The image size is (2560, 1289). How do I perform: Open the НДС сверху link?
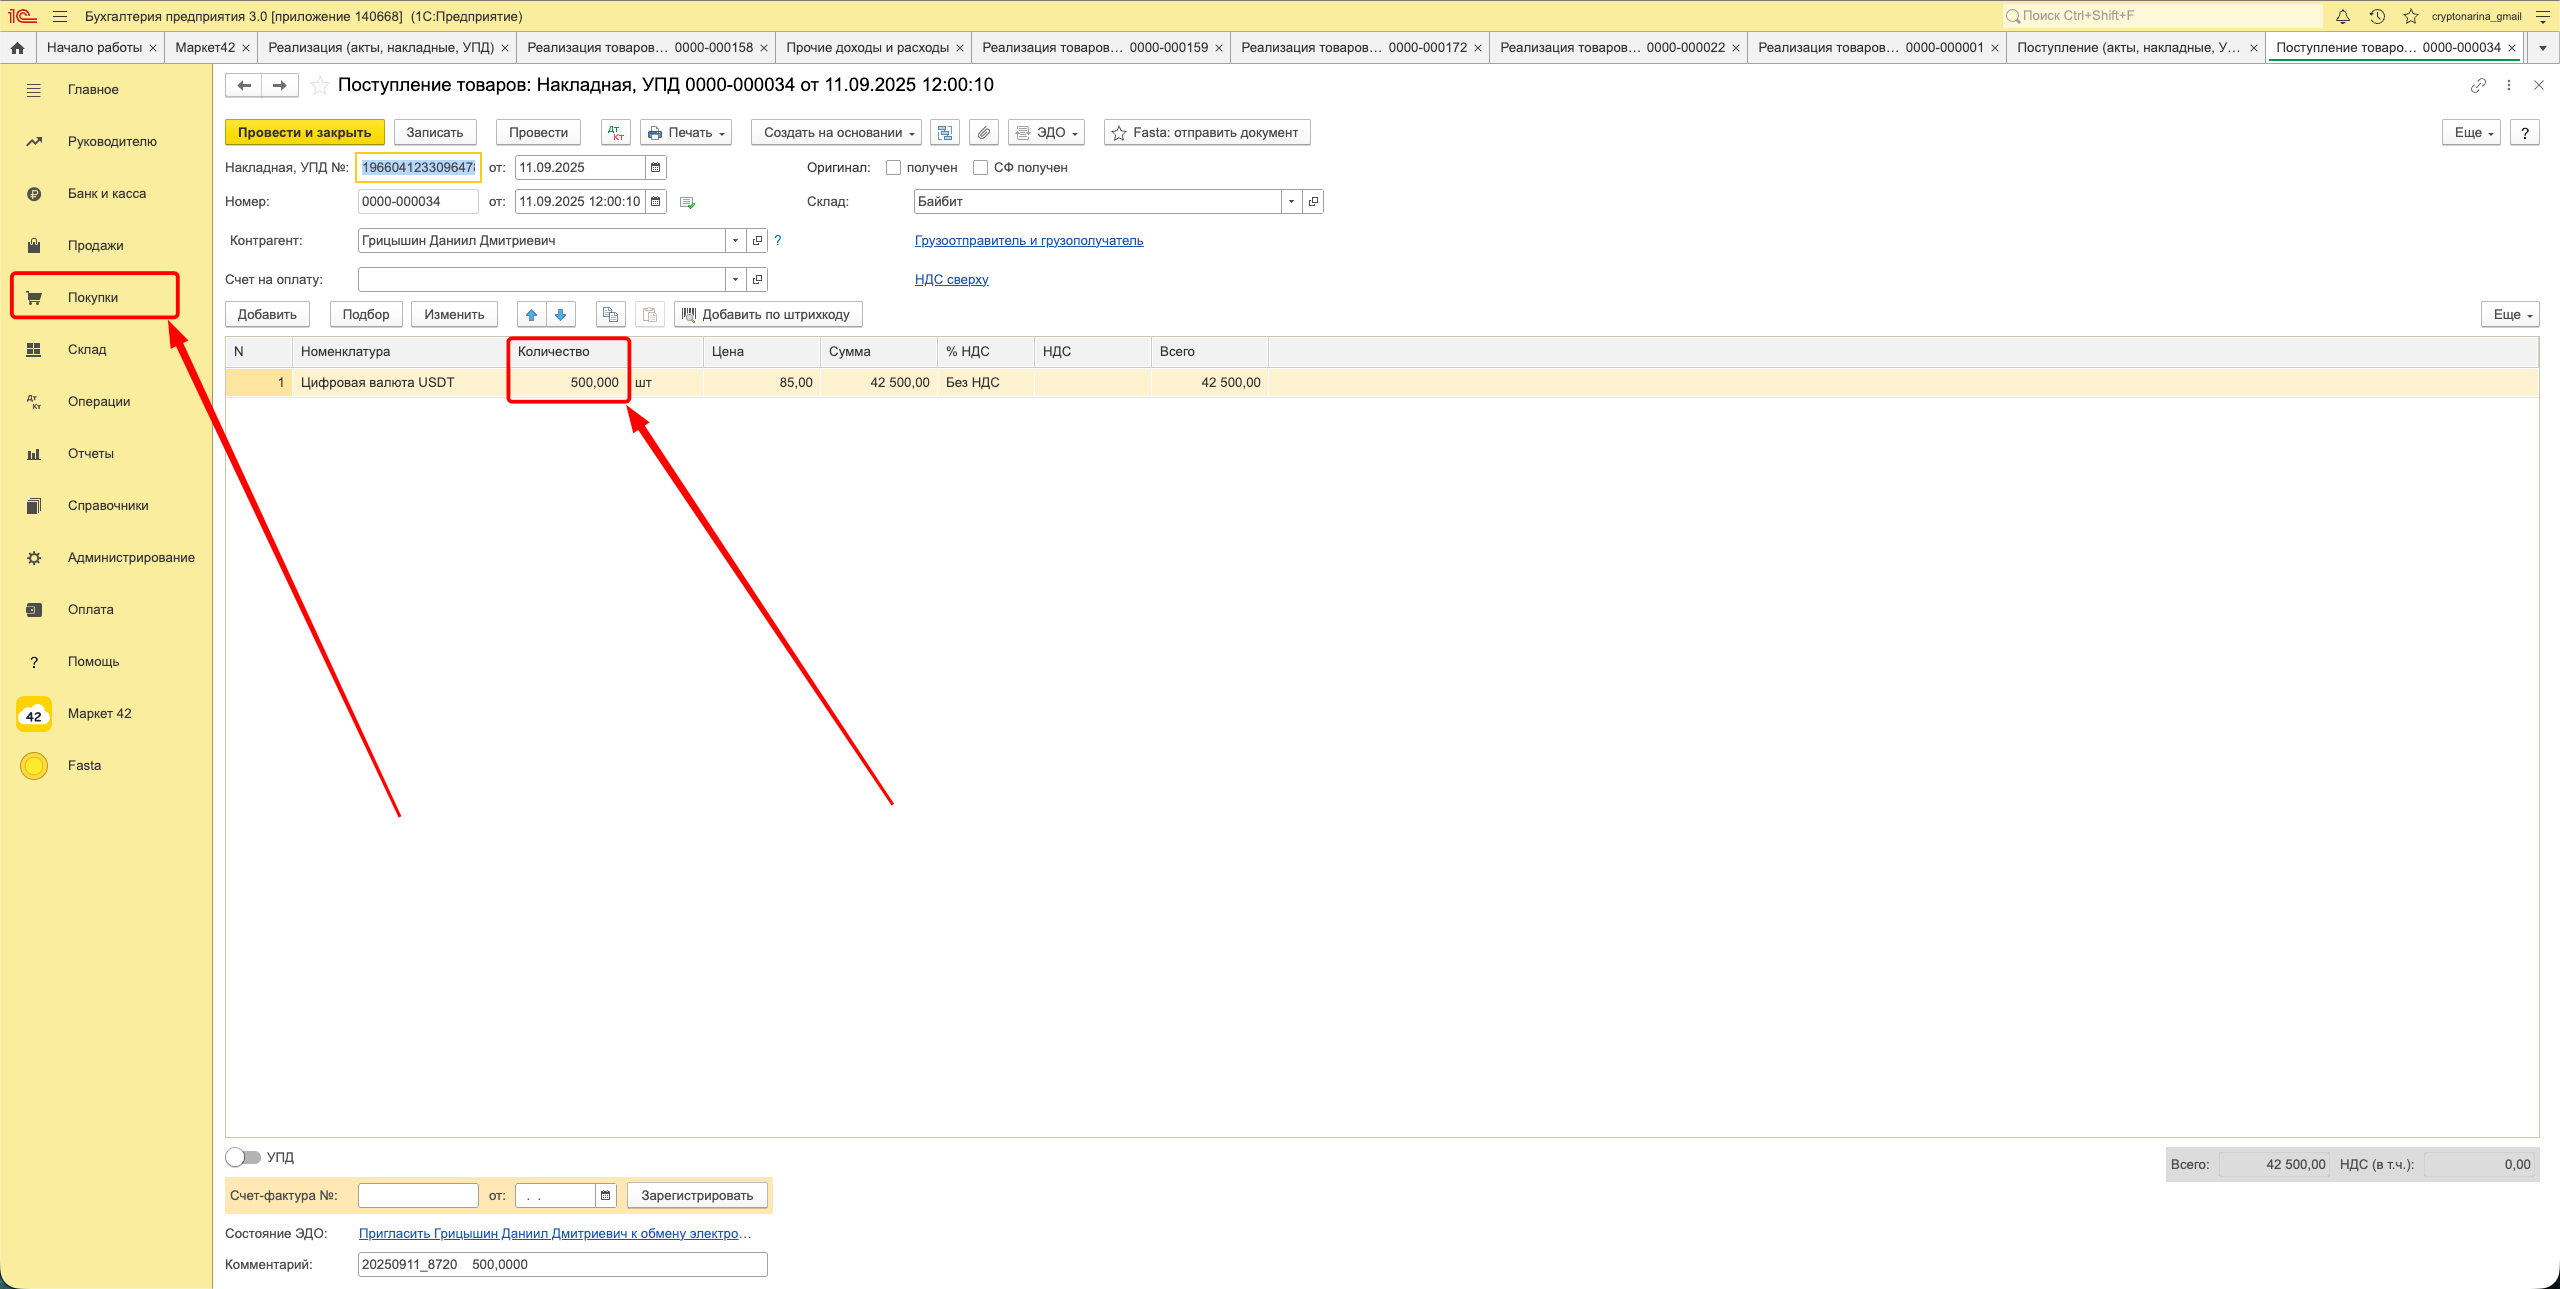click(951, 279)
